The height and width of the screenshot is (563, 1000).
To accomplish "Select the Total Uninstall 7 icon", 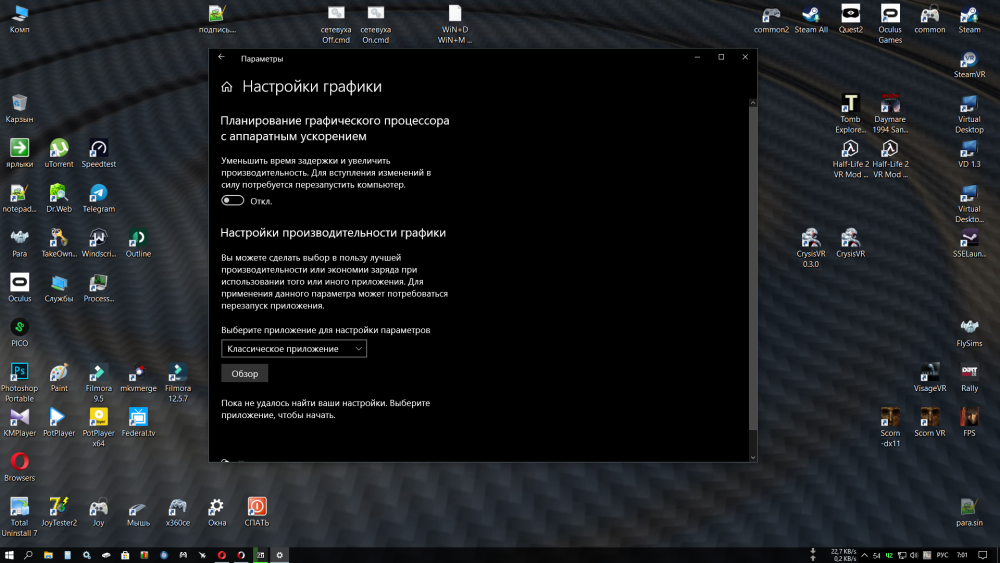I will [x=20, y=516].
